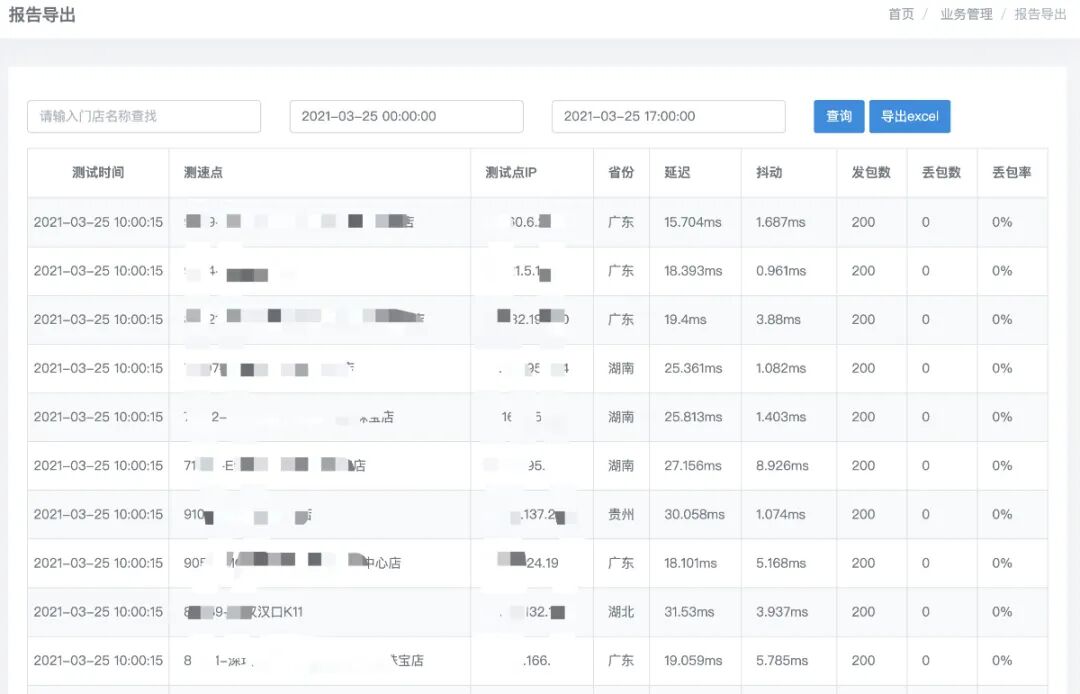Click the 导出excel button
The image size is (1080, 694).
coord(910,116)
